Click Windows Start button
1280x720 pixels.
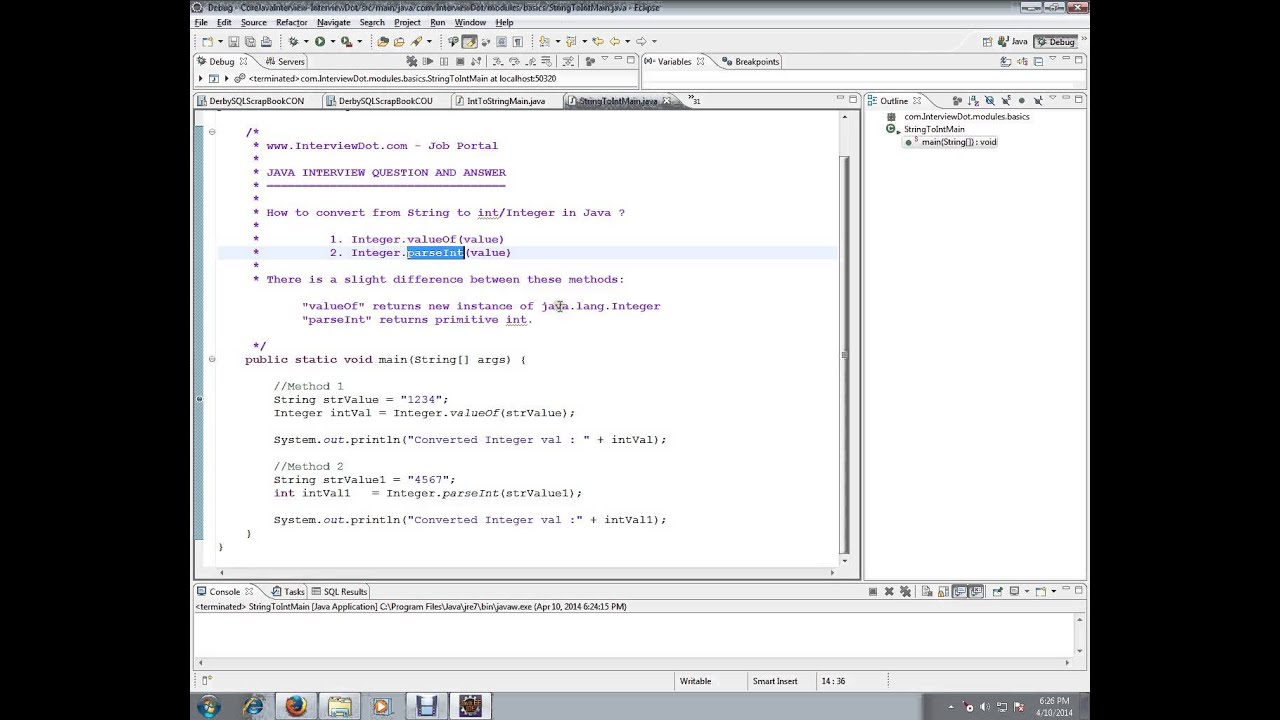click(209, 707)
